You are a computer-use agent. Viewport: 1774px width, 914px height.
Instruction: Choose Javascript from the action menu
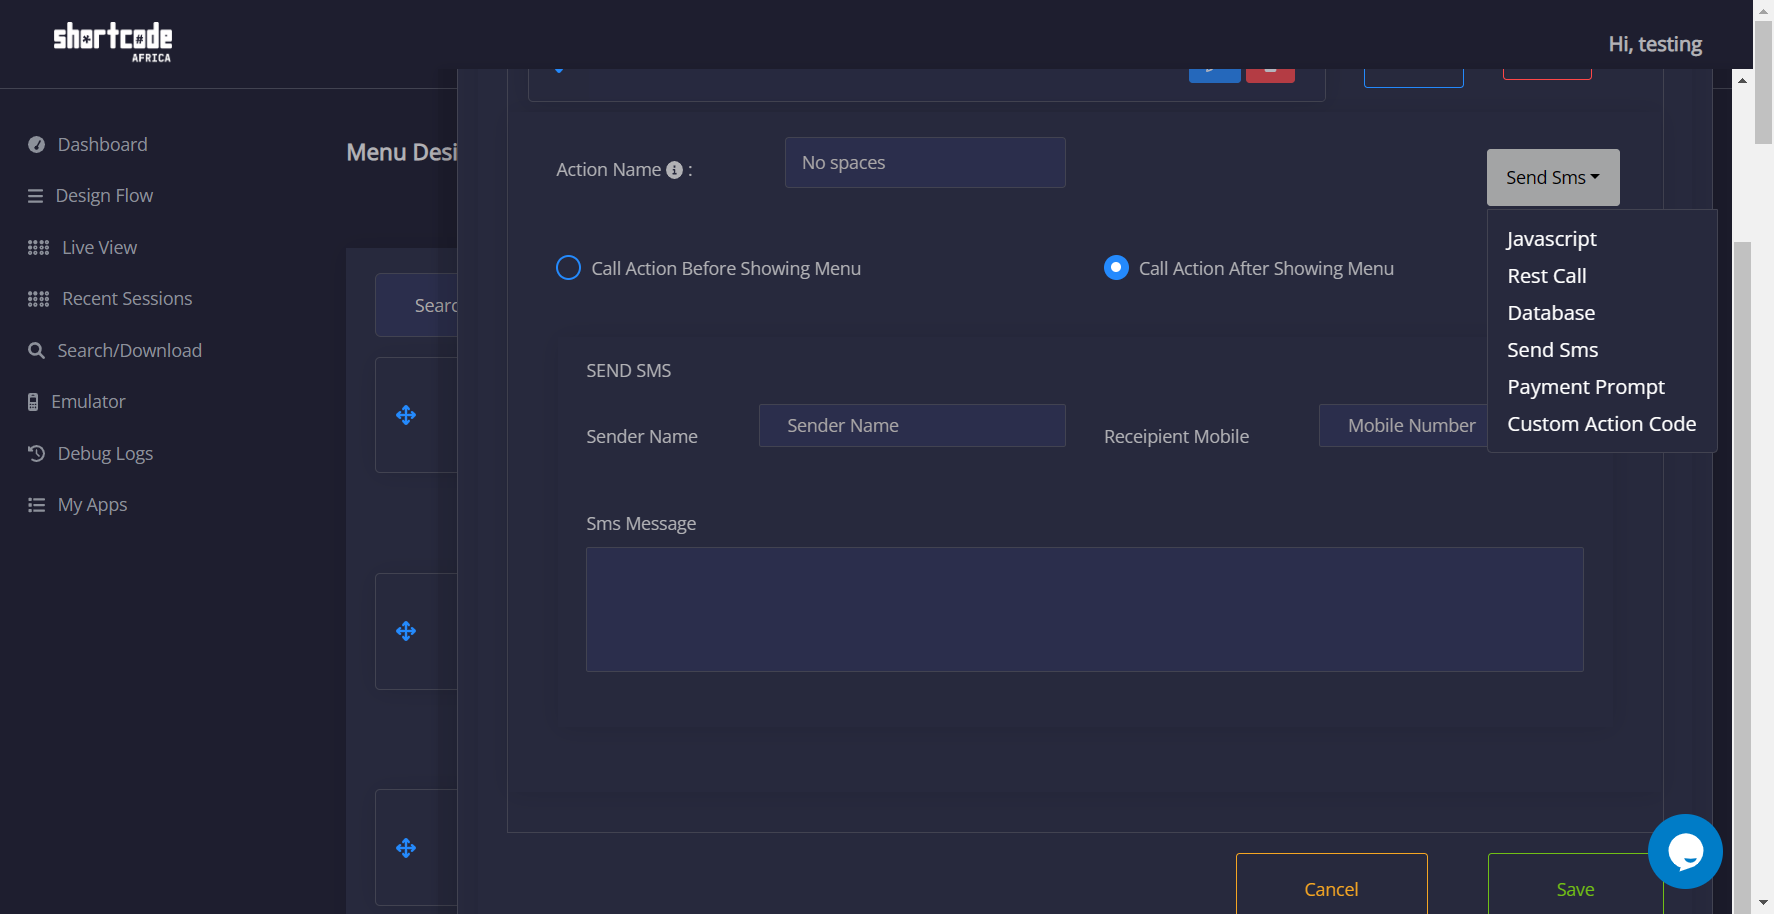click(1552, 239)
